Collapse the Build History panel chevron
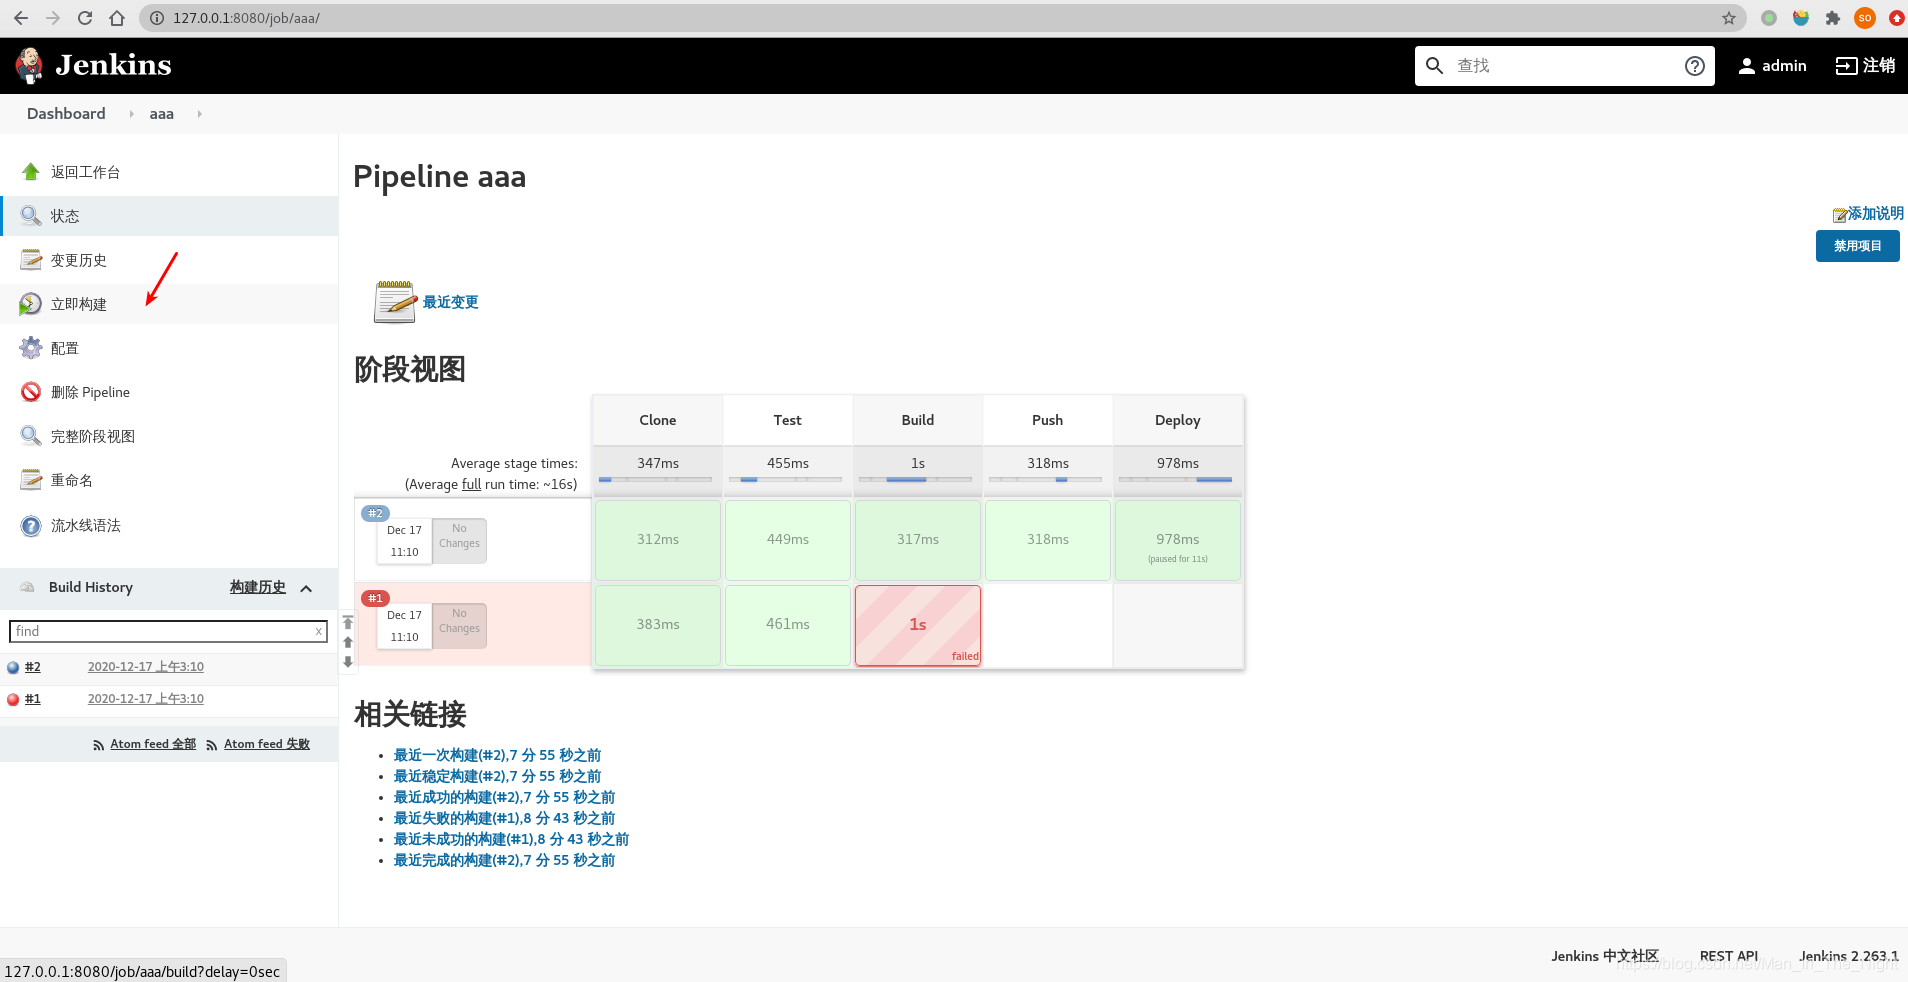Viewport: 1908px width, 982px height. tap(306, 588)
